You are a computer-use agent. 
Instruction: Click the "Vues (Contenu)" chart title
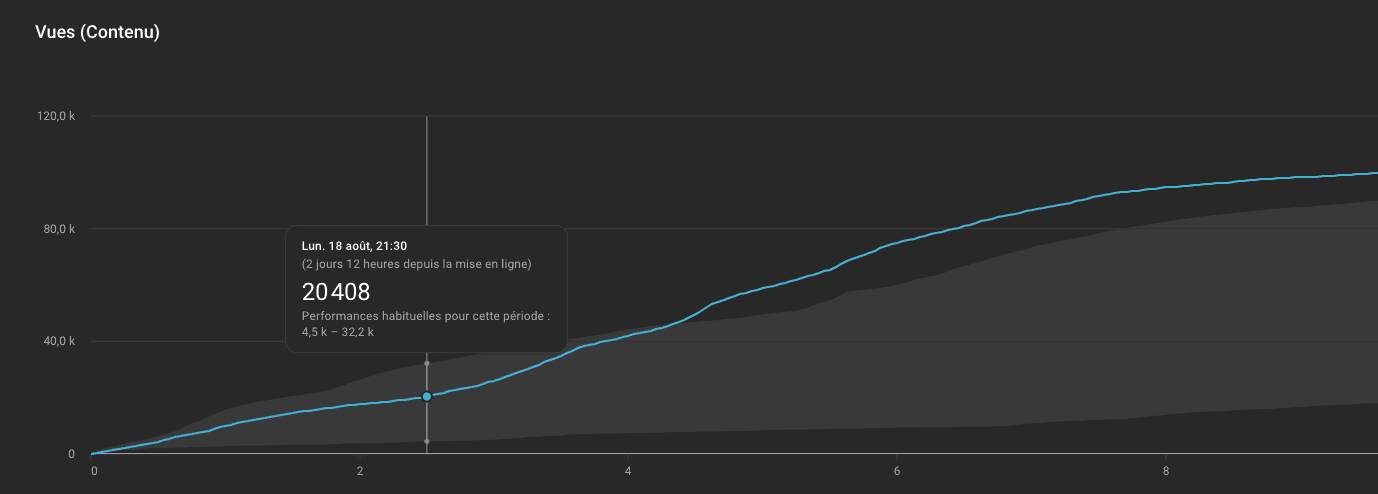(x=97, y=32)
